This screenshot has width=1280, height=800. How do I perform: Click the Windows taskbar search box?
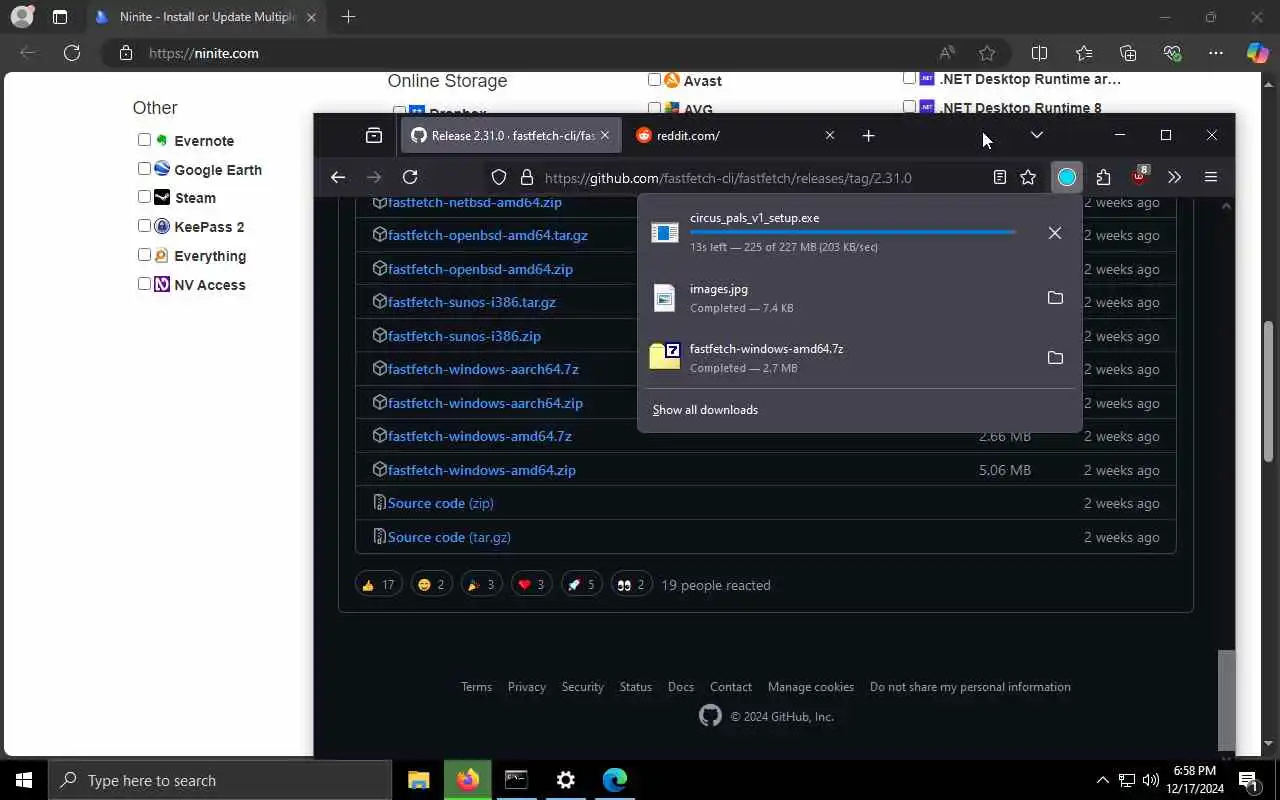click(220, 780)
